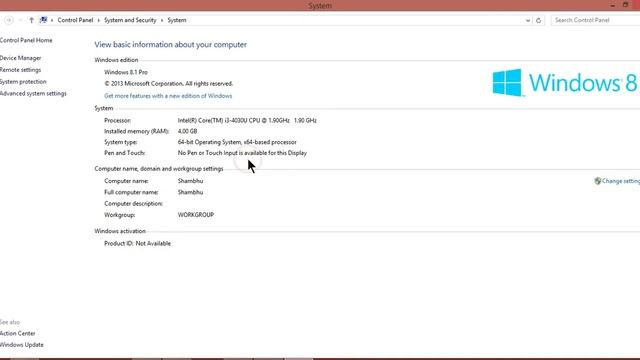Expand chevron after System and Security breadcrumb
Image resolution: width=640 pixels, height=360 pixels.
coord(162,20)
